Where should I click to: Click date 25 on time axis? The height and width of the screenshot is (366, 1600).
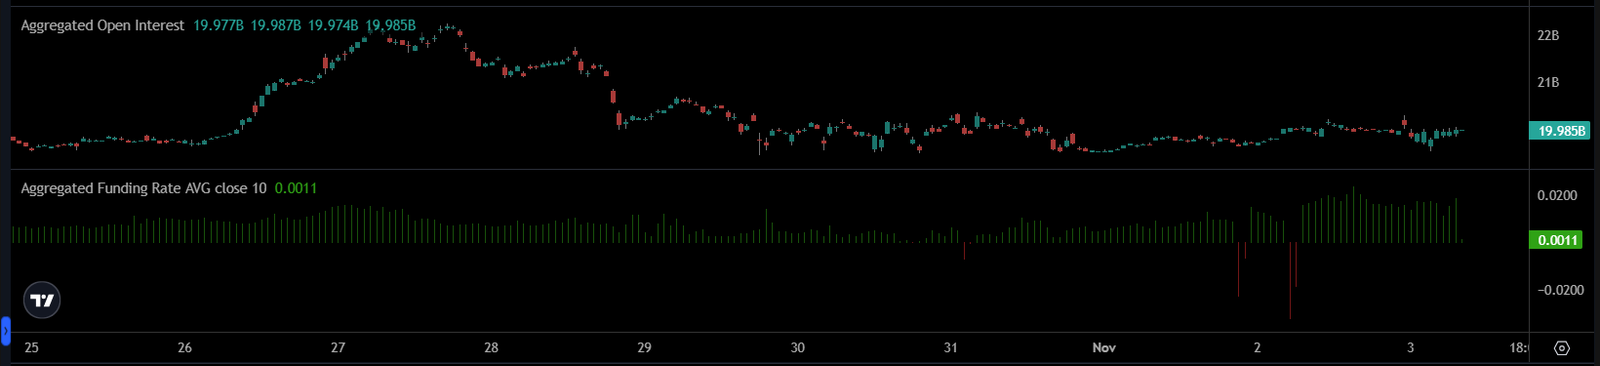coord(32,348)
